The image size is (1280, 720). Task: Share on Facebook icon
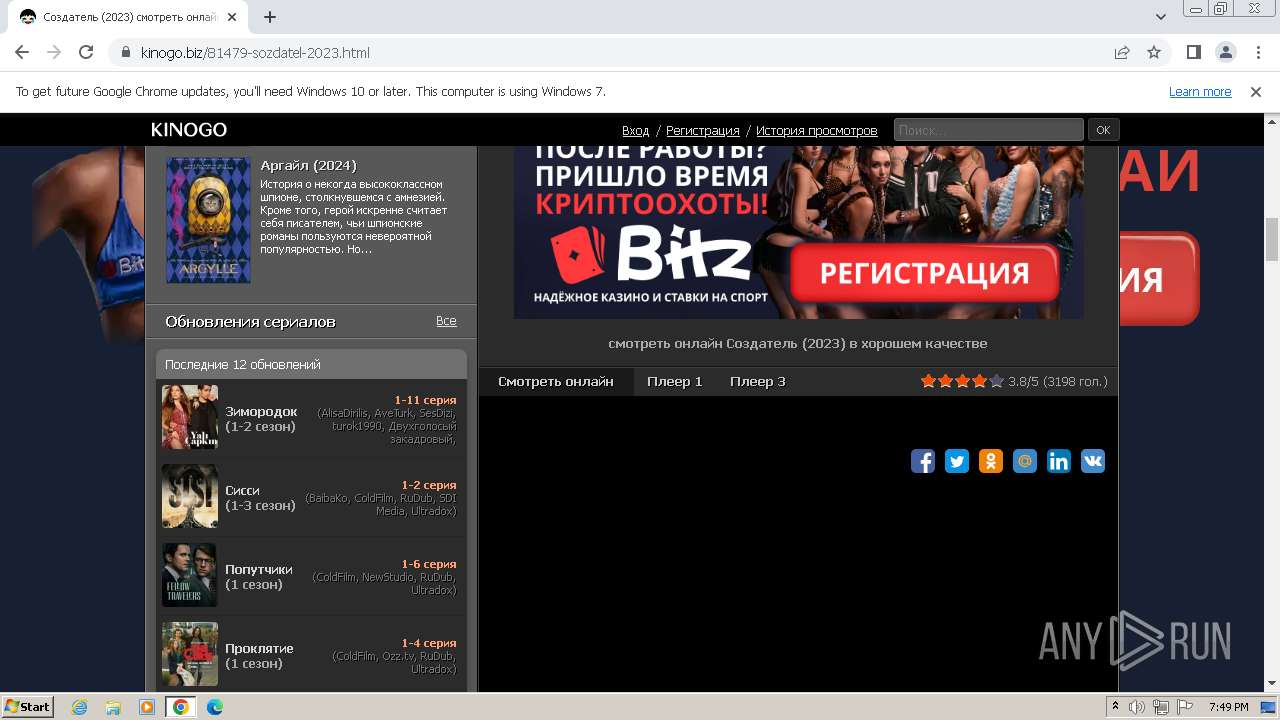(923, 461)
